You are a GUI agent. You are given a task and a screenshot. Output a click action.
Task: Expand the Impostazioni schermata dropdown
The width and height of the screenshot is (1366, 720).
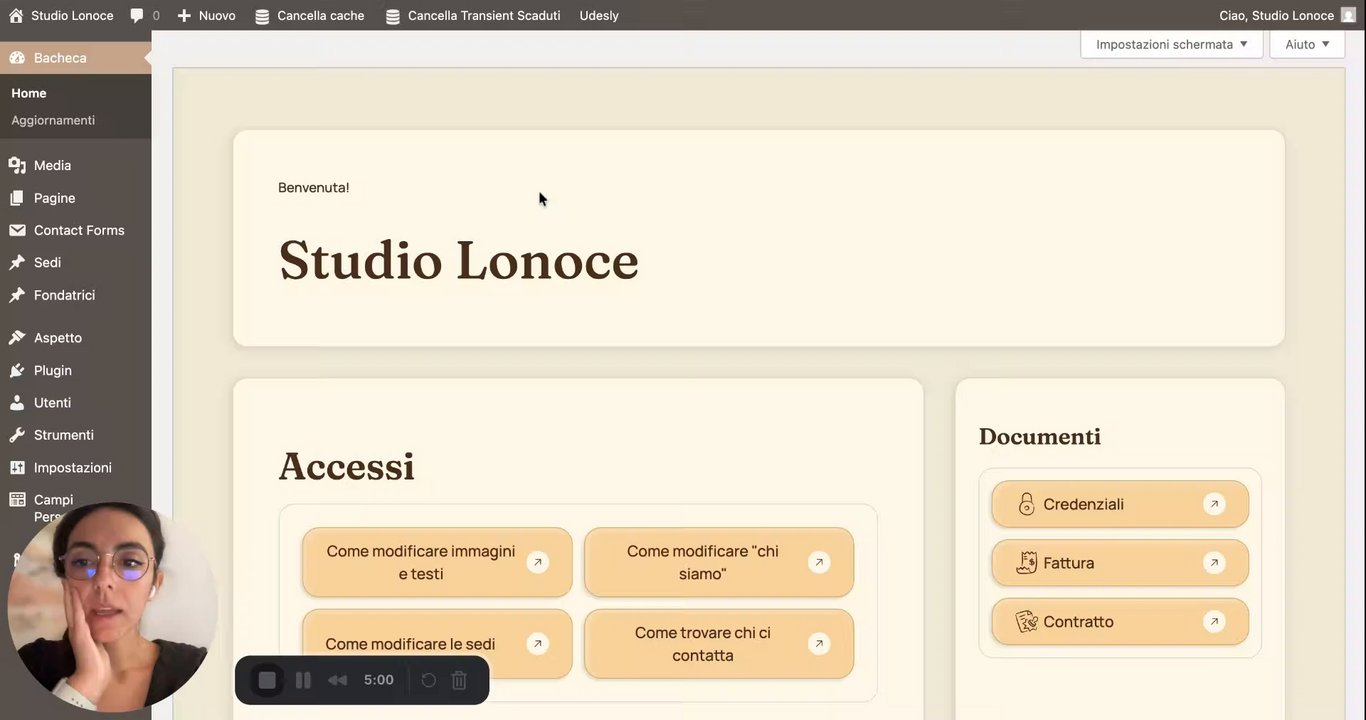(1172, 44)
